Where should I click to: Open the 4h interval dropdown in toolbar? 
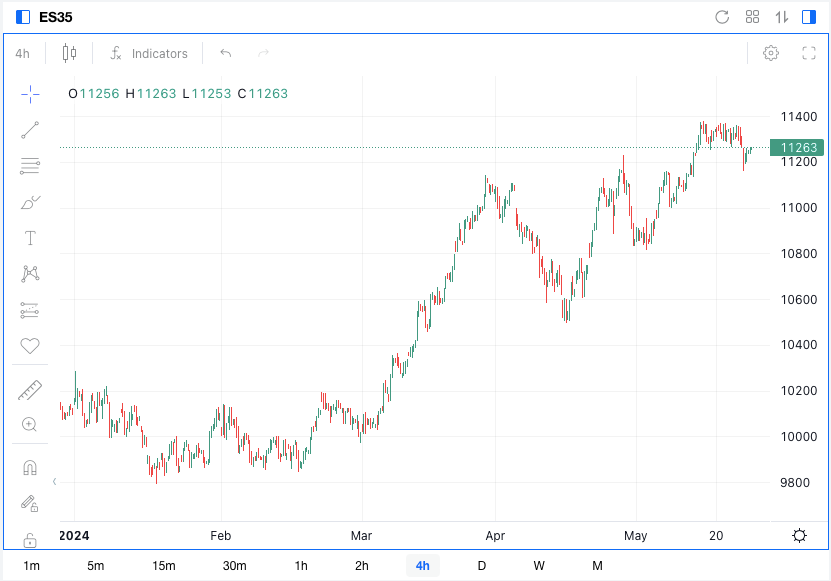point(22,53)
